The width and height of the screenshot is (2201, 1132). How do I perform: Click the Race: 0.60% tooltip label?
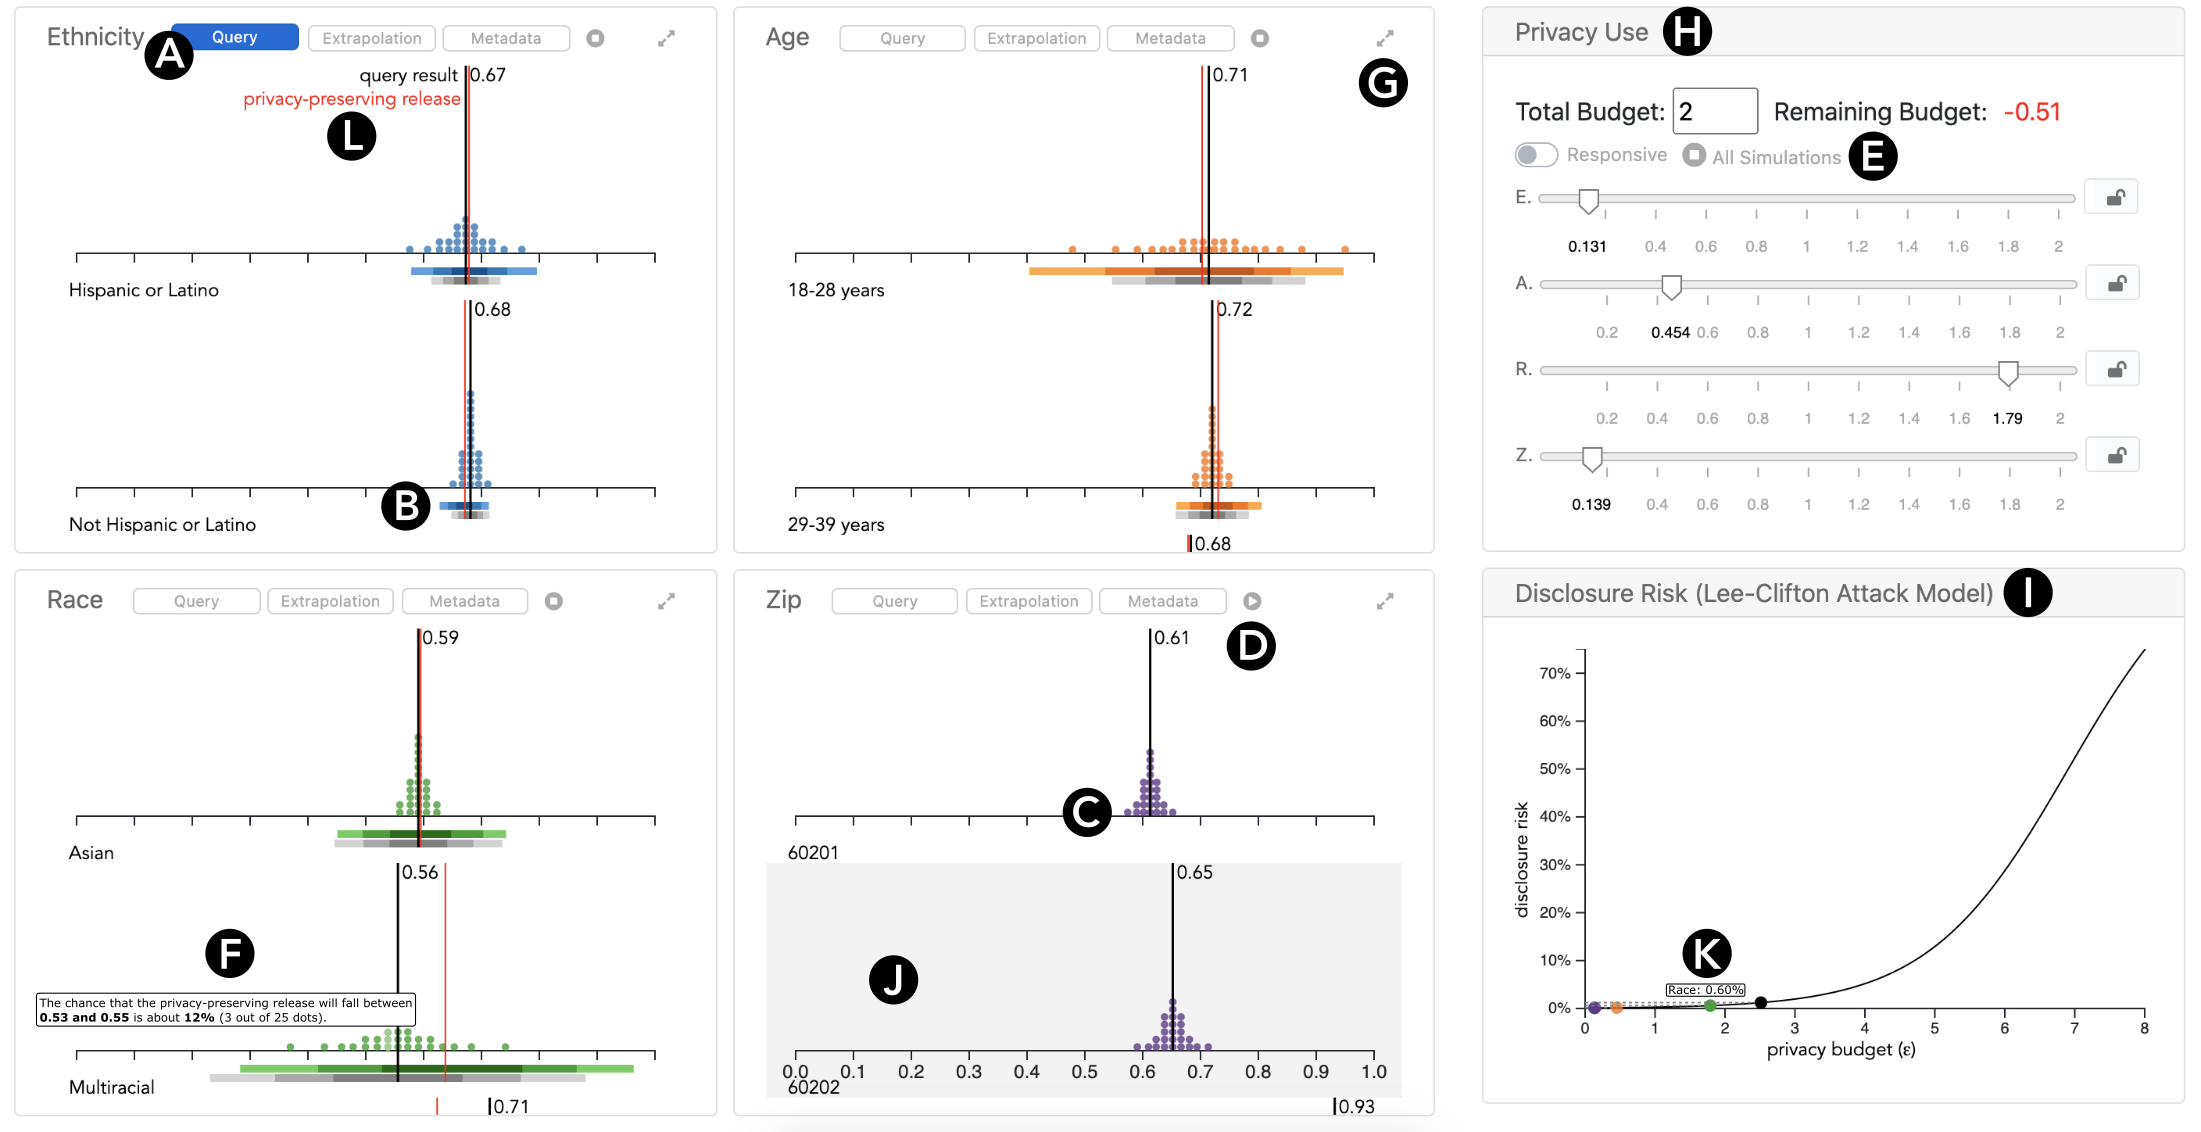1706,990
